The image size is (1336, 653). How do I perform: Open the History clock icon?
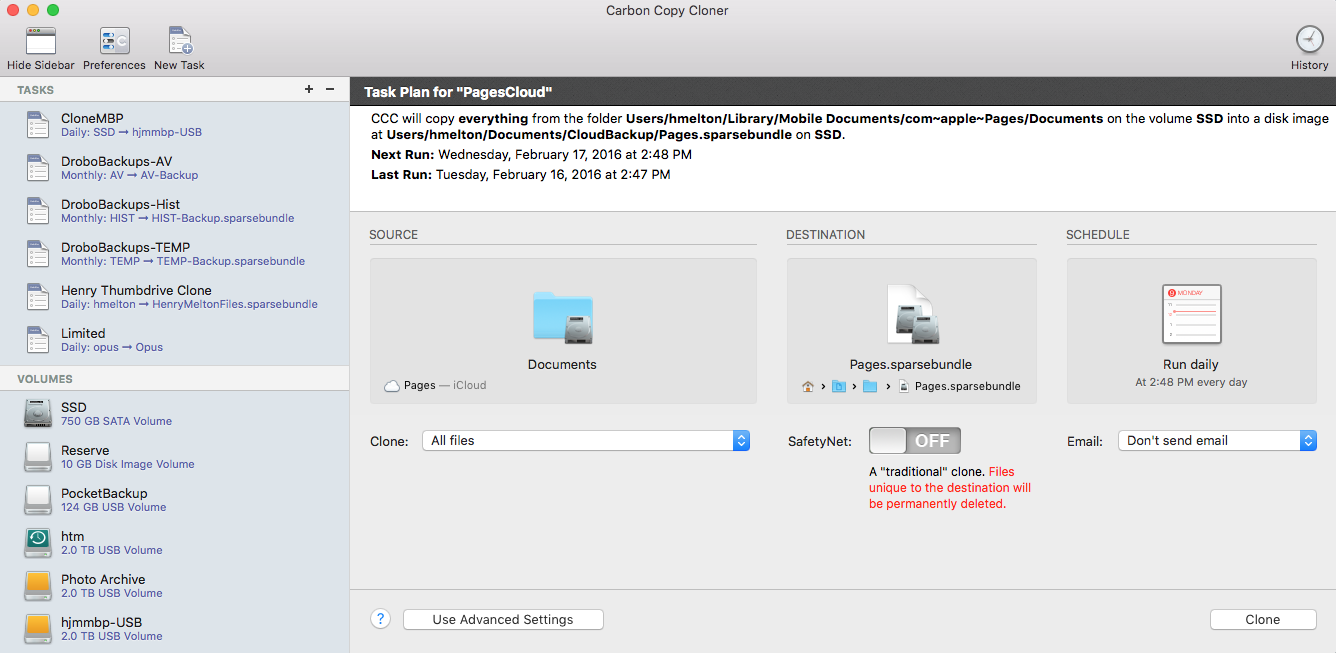coord(1309,40)
